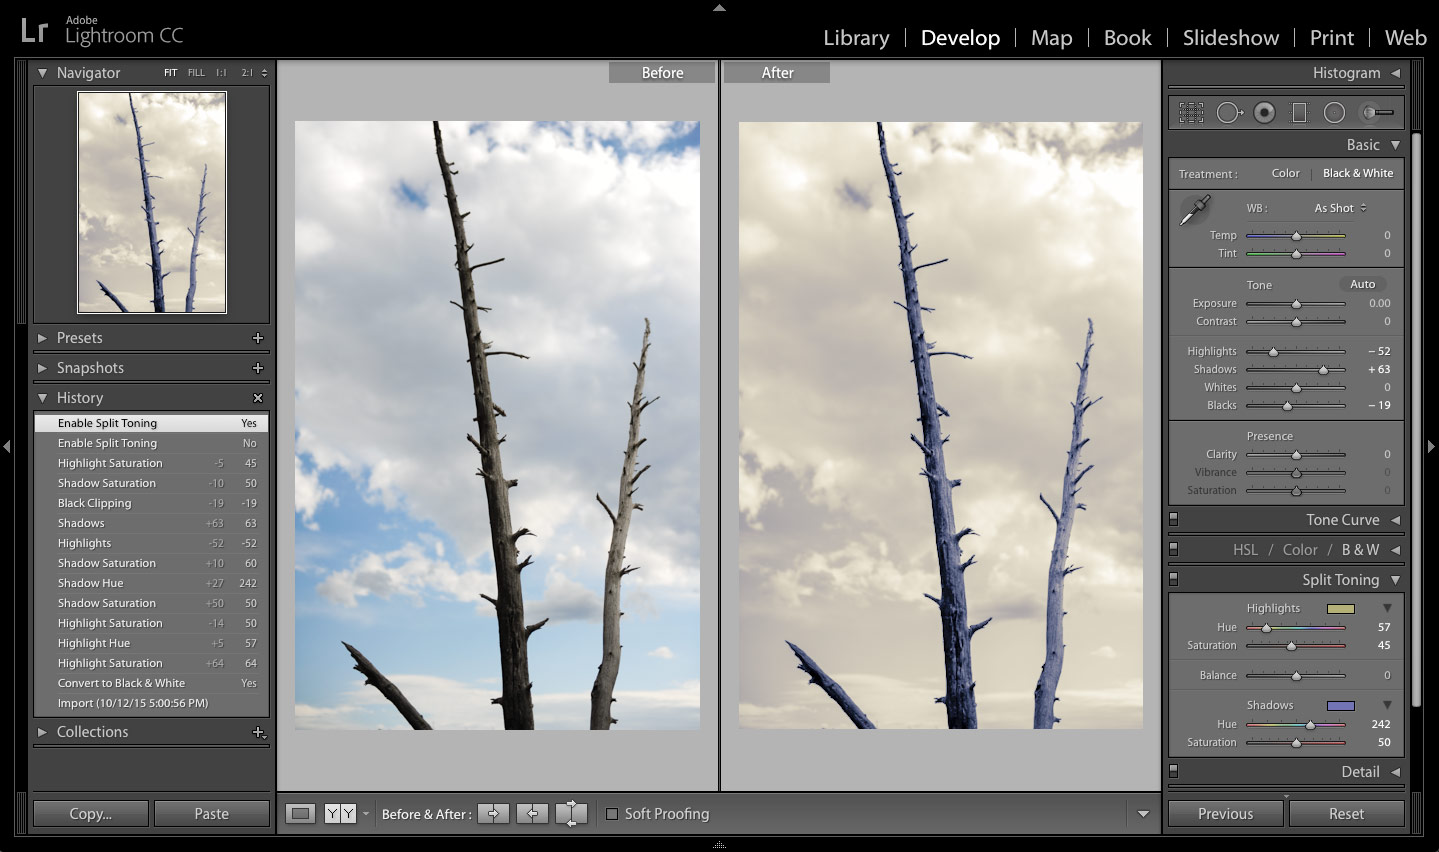
Task: Select the Crop Overlay tool
Action: click(1191, 112)
